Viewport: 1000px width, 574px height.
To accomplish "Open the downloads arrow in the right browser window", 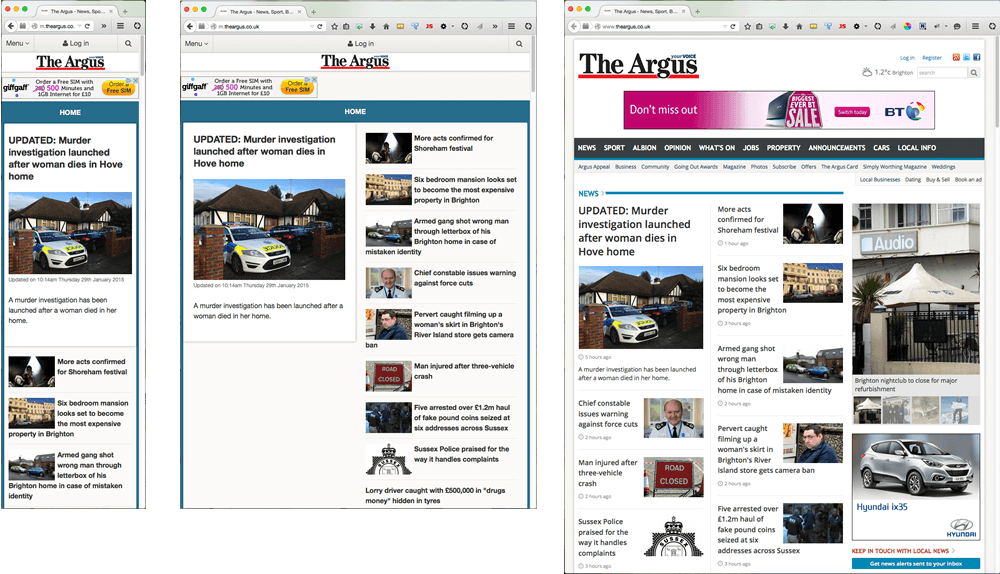I will [785, 26].
